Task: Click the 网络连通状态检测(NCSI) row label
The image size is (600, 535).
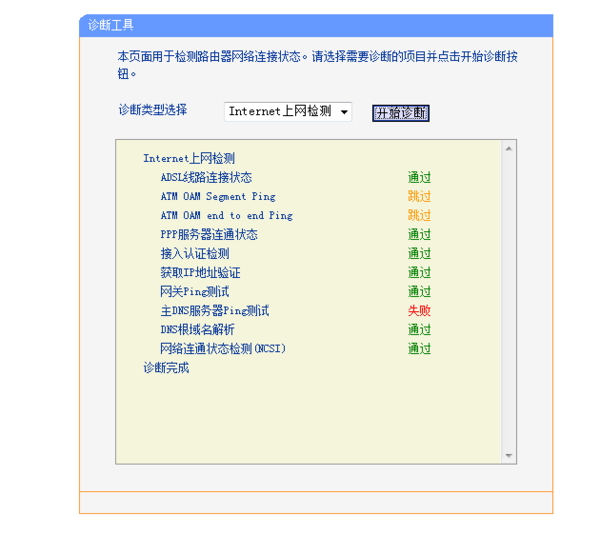Action: click(x=223, y=349)
